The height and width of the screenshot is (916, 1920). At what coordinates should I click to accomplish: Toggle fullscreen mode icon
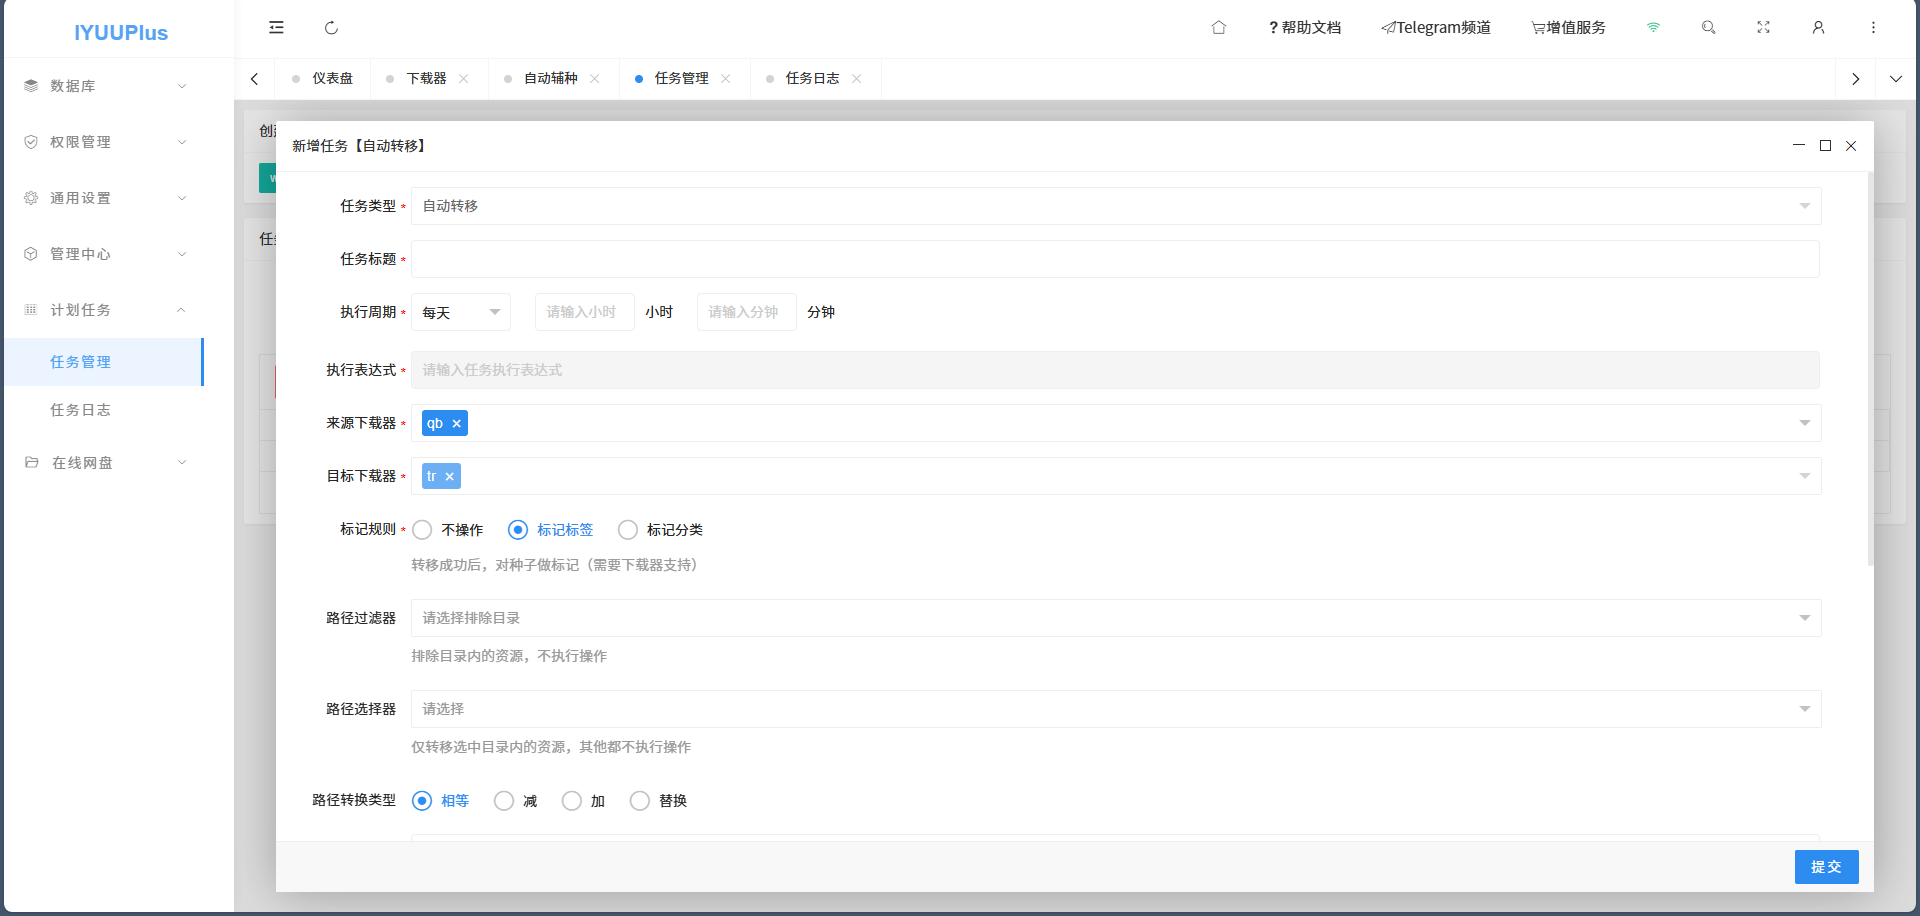coord(1763,28)
